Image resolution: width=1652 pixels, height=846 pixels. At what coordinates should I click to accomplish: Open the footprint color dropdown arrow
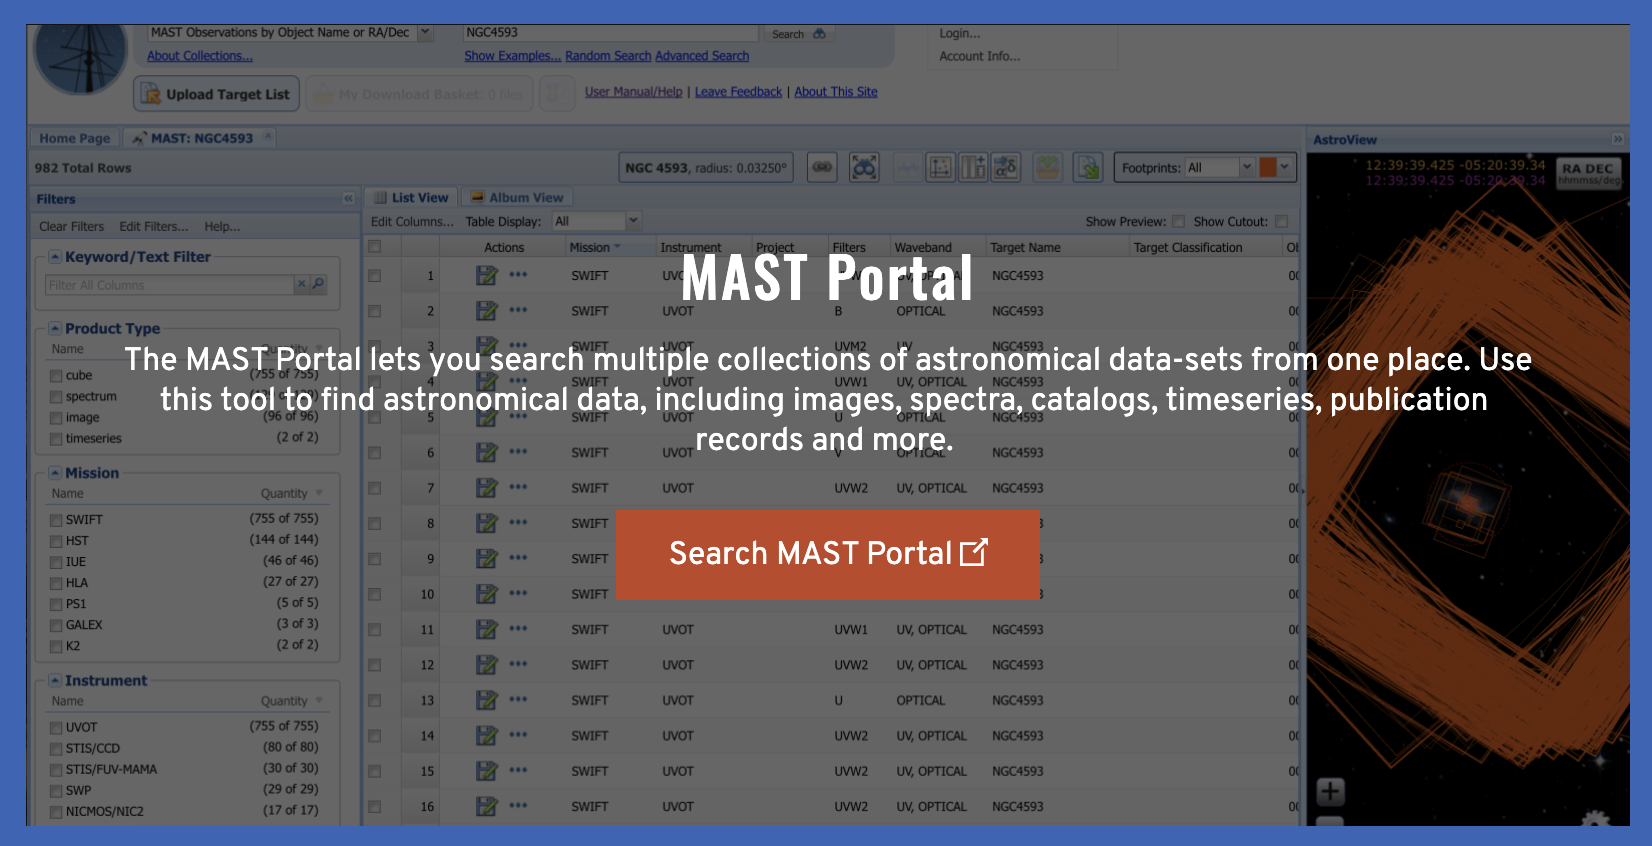tap(1284, 167)
